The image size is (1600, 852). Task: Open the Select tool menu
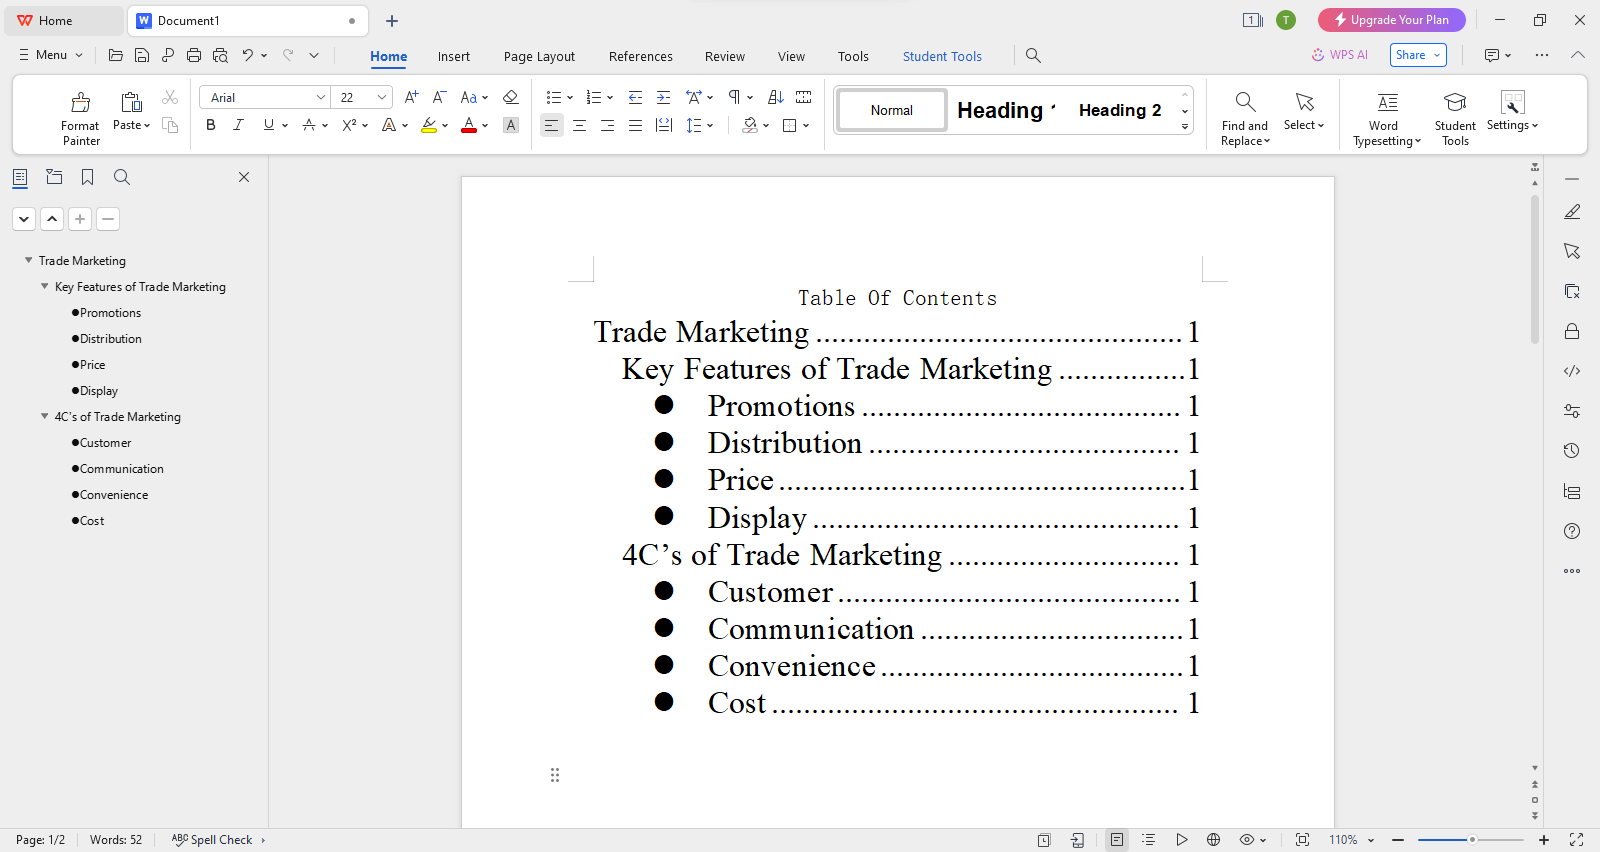pos(1304,111)
